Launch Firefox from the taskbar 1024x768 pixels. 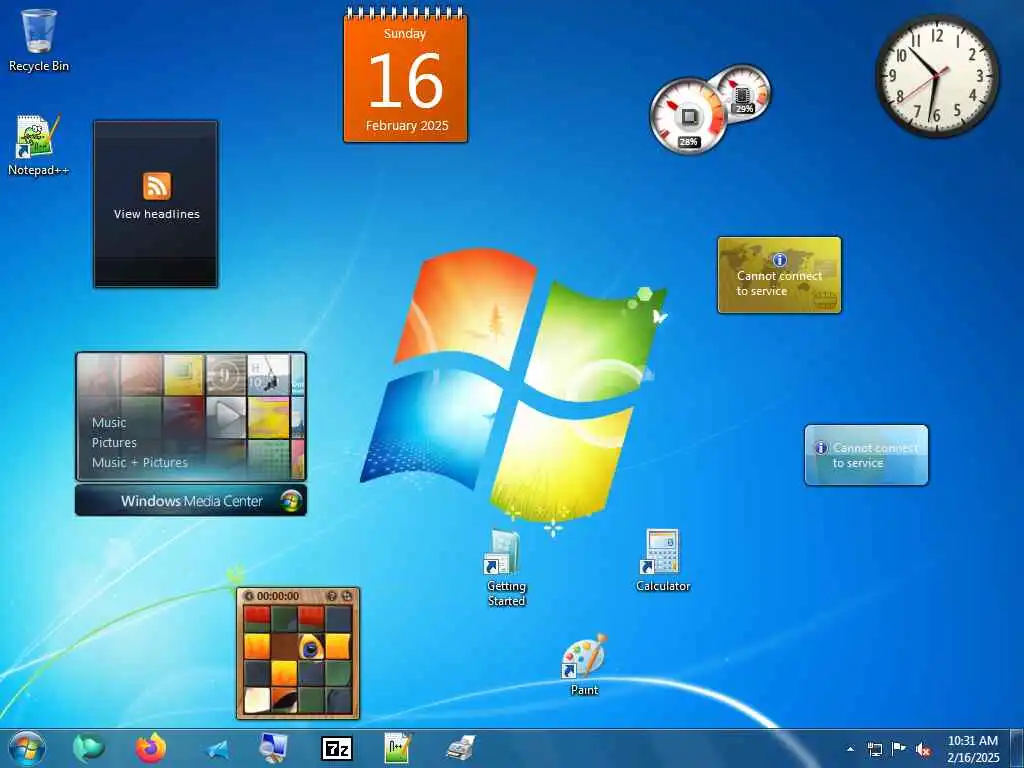point(150,748)
